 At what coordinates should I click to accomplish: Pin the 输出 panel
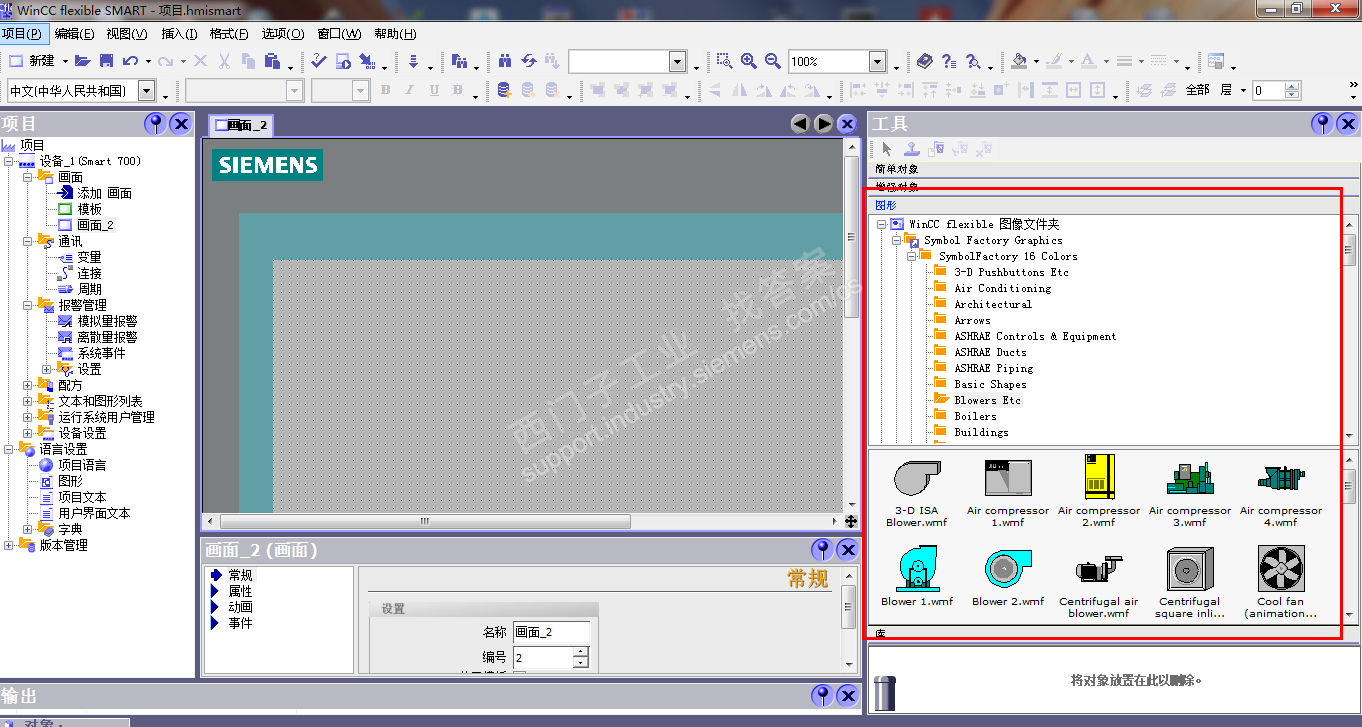coord(822,696)
